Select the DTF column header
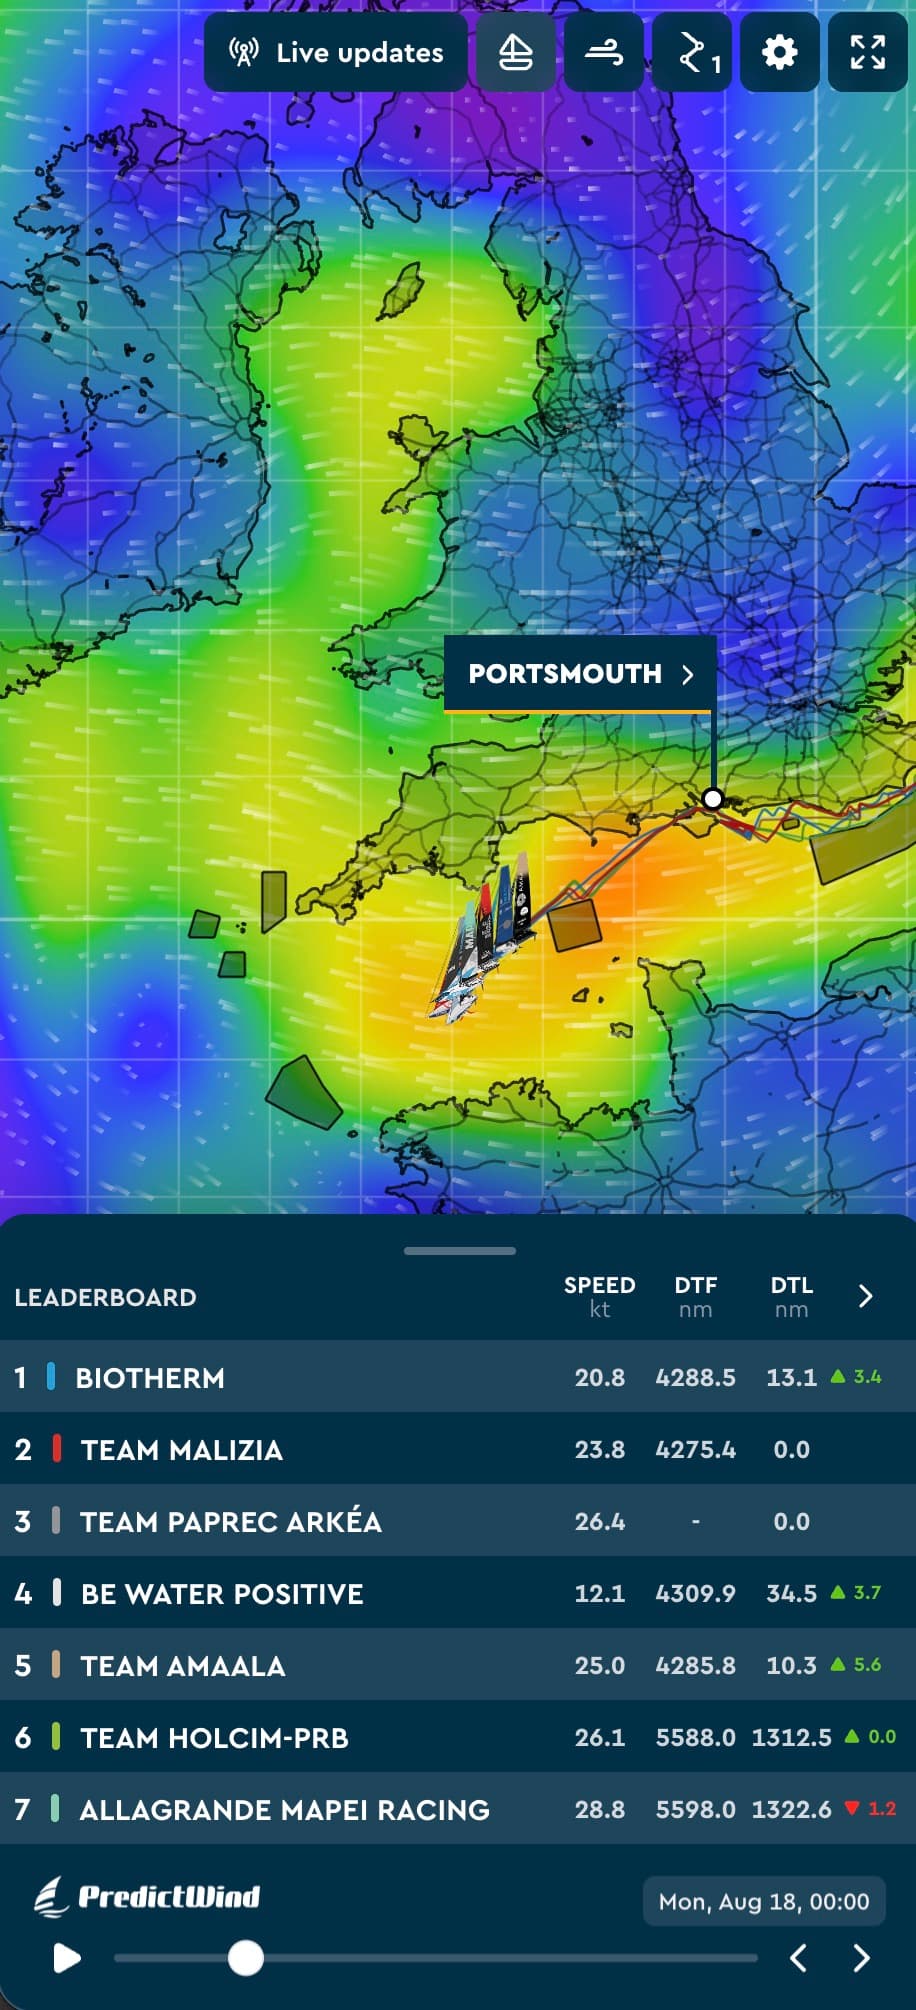 coord(695,1296)
